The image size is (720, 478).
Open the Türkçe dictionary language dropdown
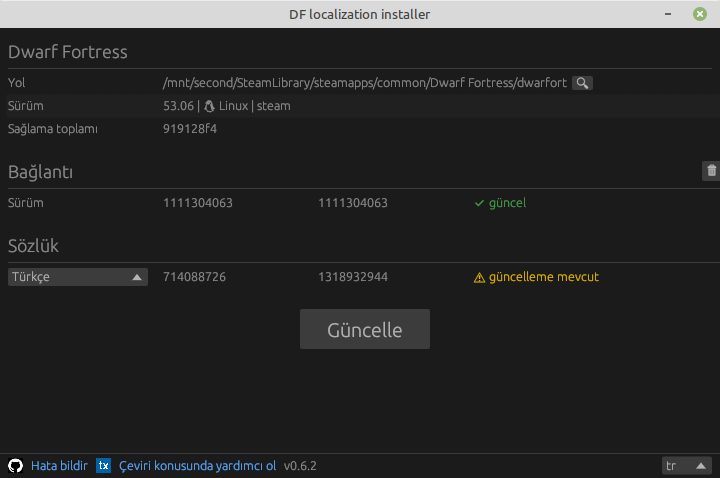(78, 277)
